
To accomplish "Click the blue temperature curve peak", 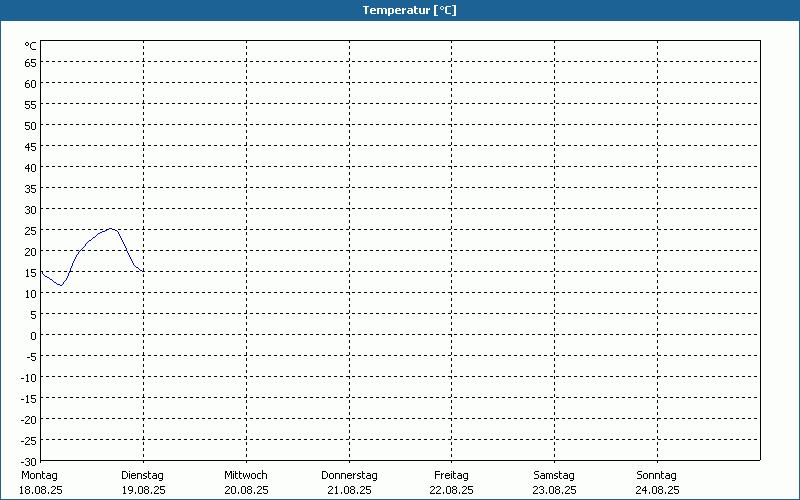I will 110,229.
